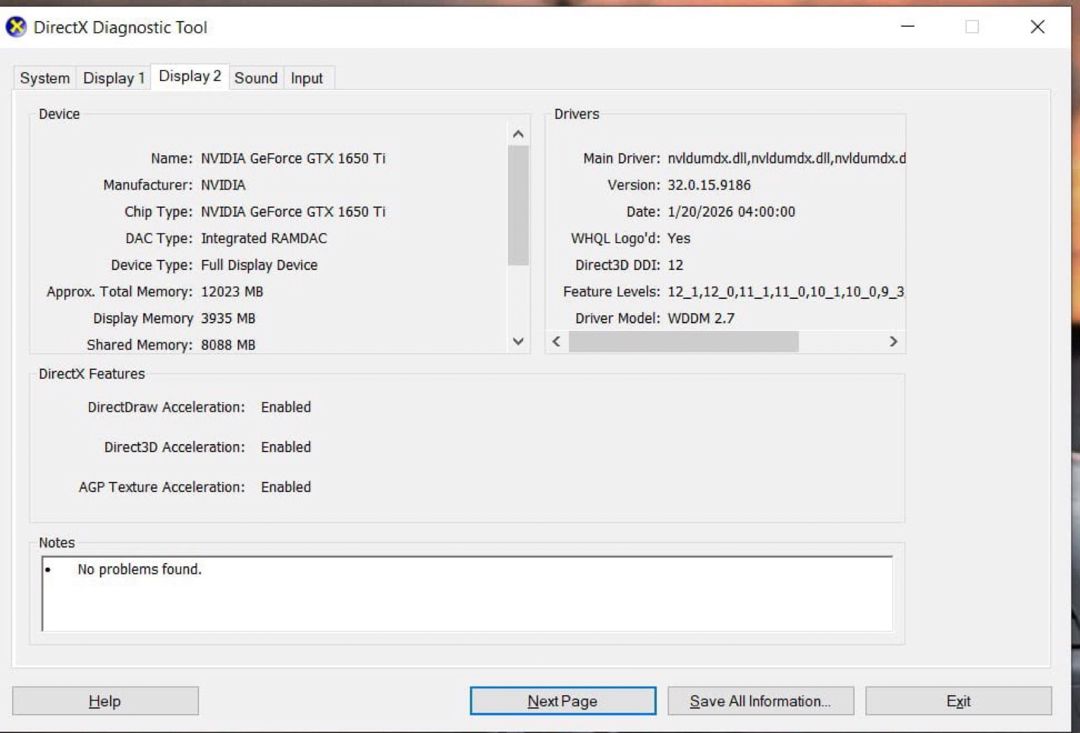1080x733 pixels.
Task: Open the Input tab
Action: click(307, 78)
